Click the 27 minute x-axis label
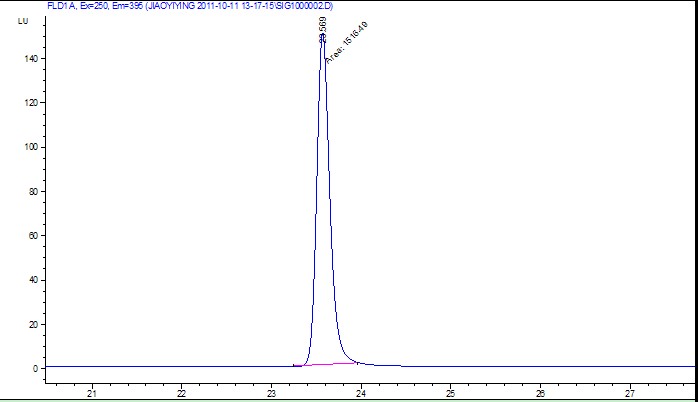Image resolution: width=698 pixels, height=402 pixels. [x=630, y=394]
